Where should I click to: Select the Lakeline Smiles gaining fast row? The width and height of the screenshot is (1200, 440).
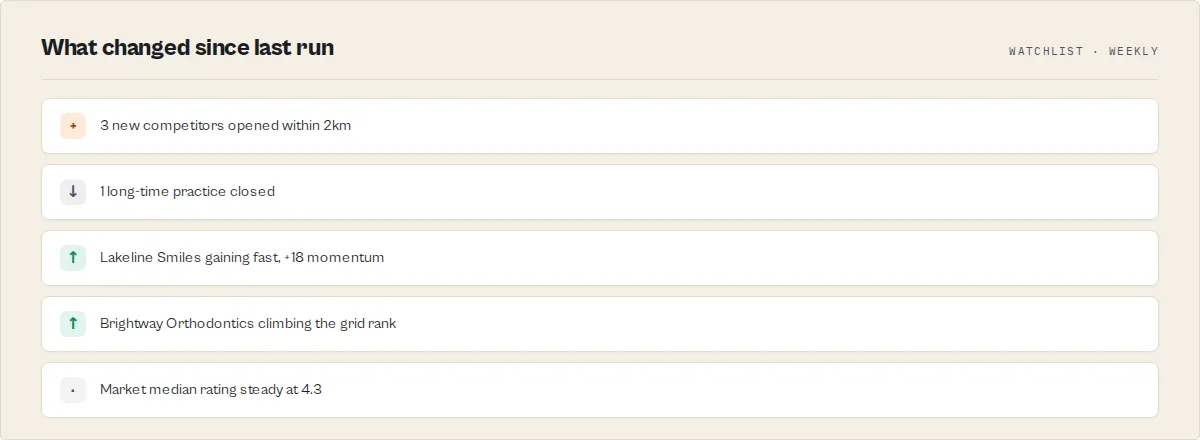point(600,258)
